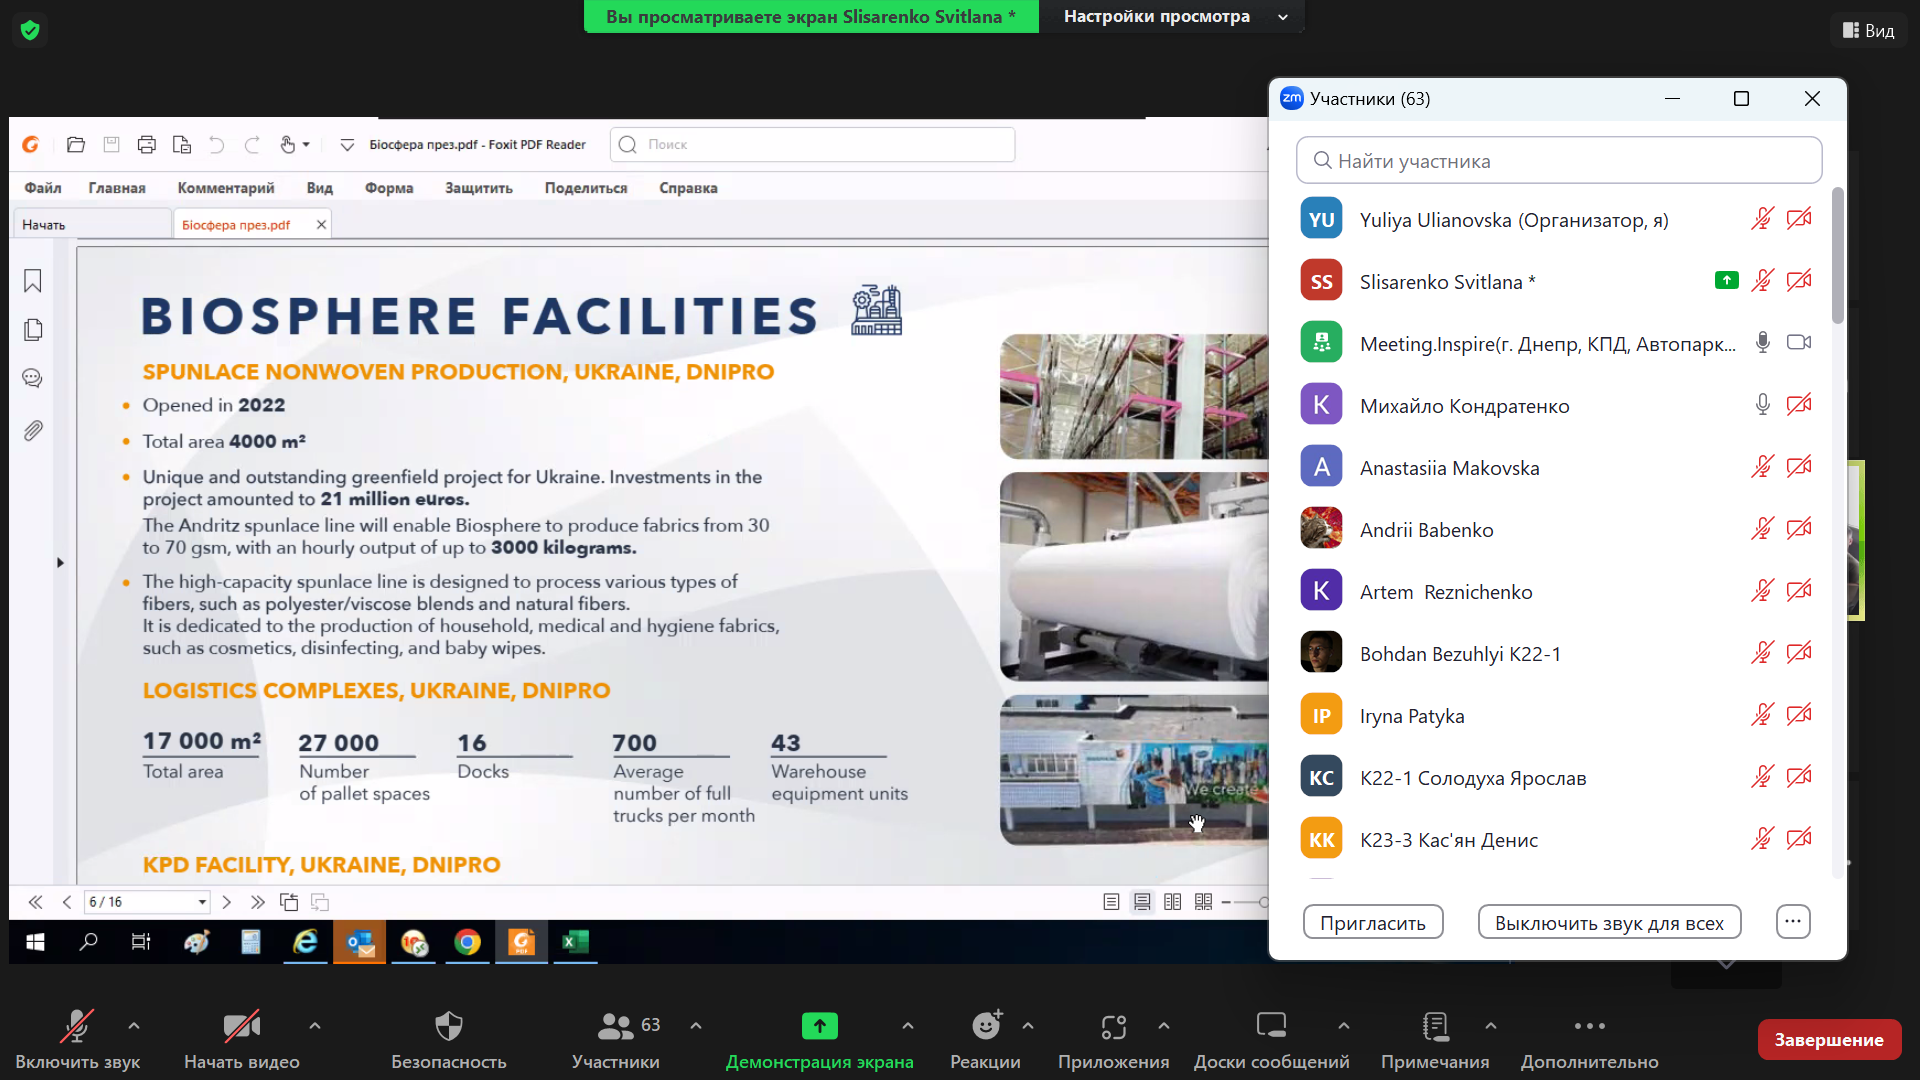Click the Foxit undo arrow
This screenshot has height=1080, width=1920.
point(217,145)
